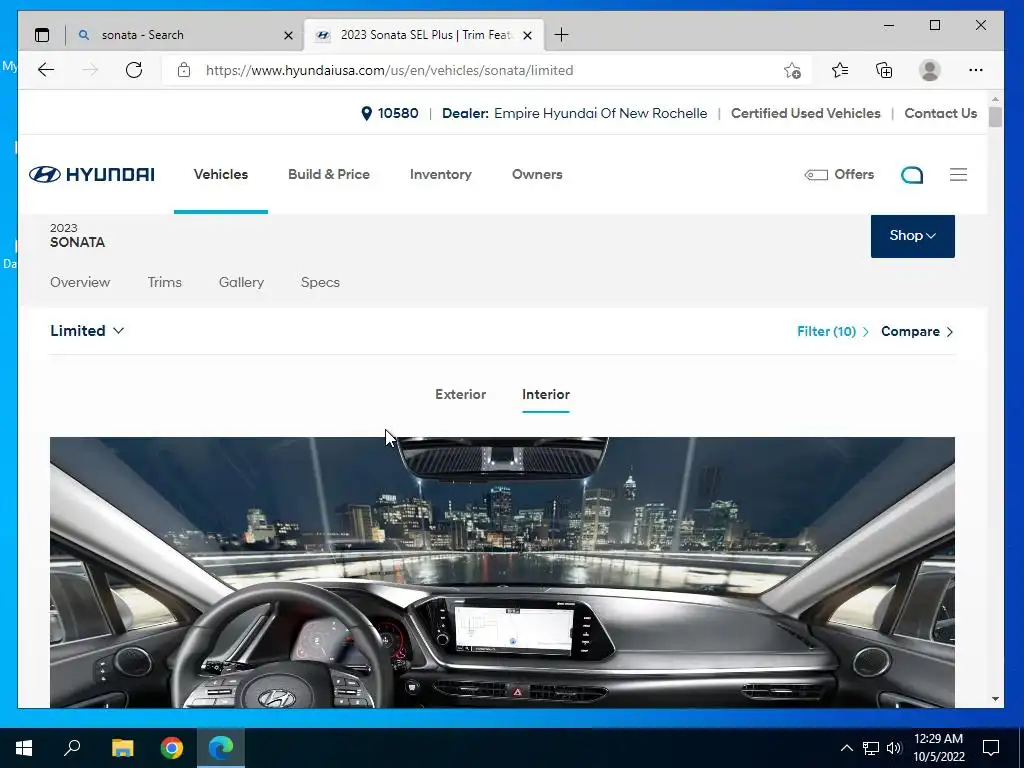Open Google Chrome from taskbar
Image resolution: width=1024 pixels, height=768 pixels.
pos(172,748)
